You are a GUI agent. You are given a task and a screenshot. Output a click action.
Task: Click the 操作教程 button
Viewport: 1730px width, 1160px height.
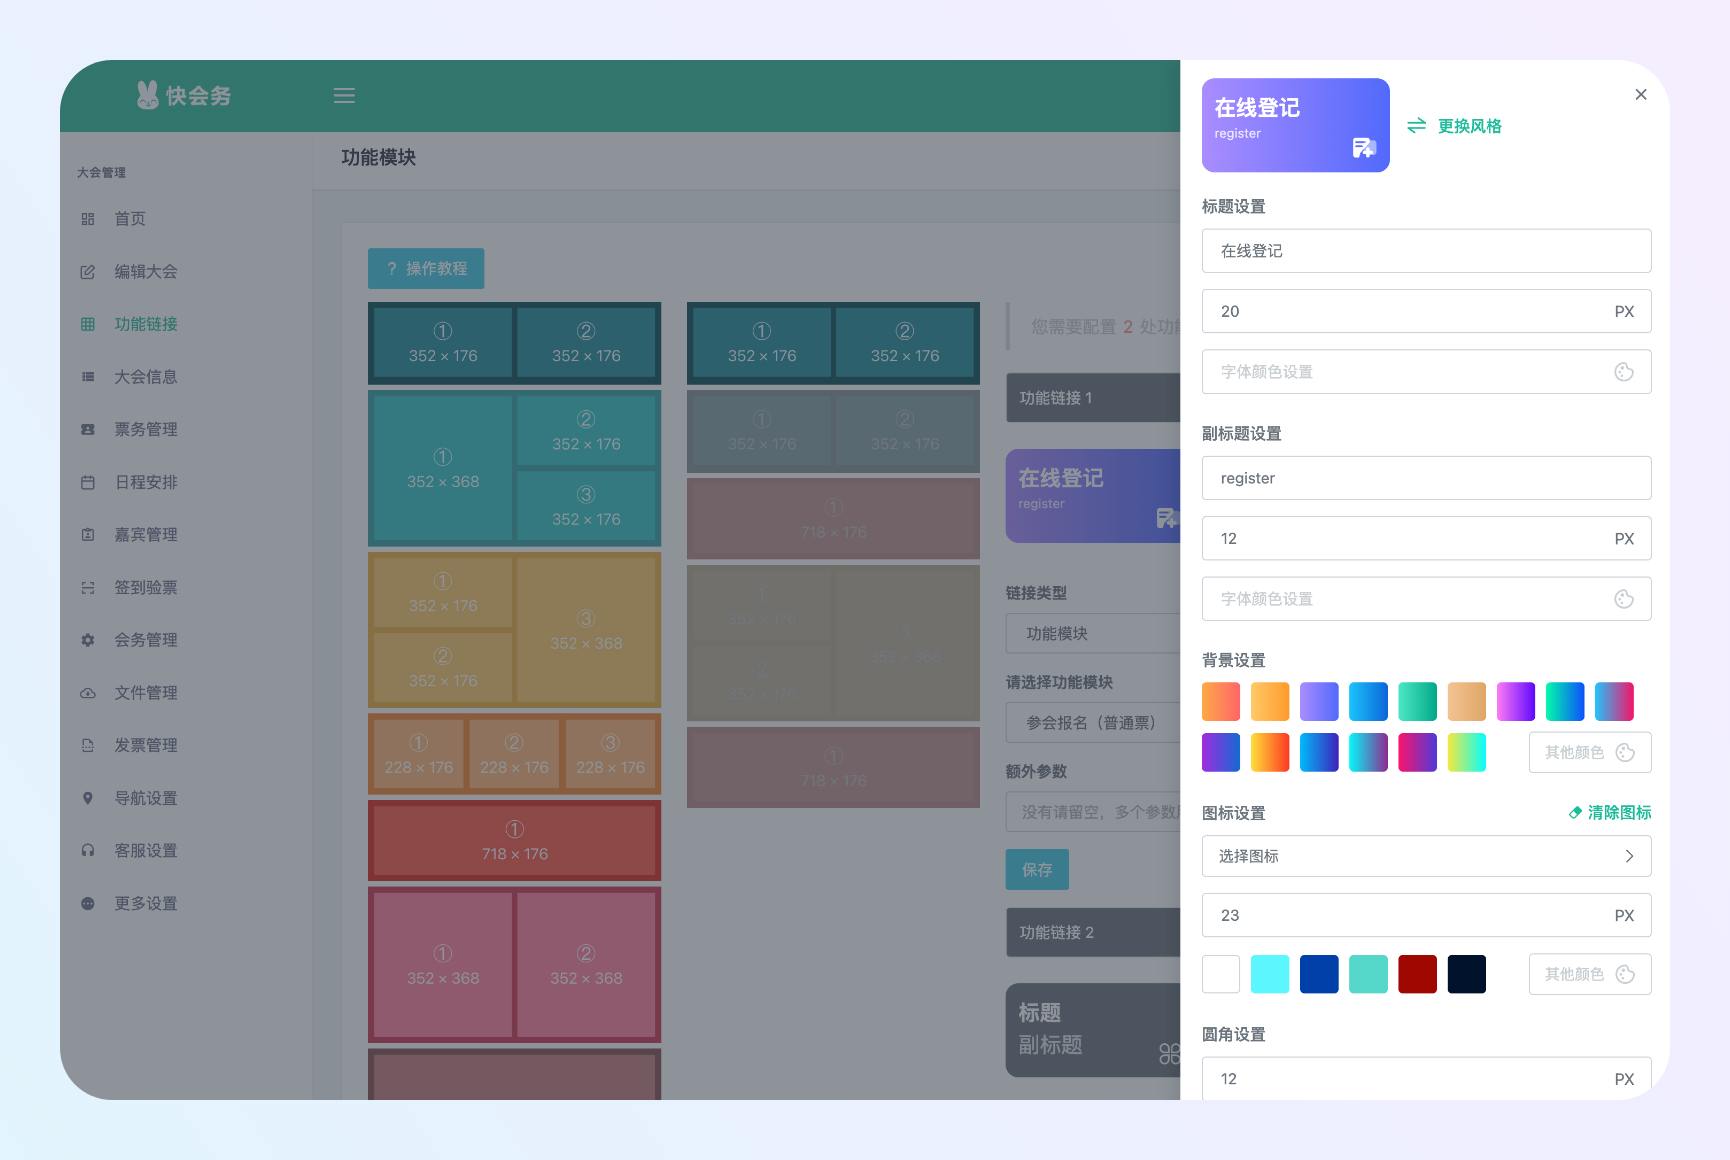[426, 269]
